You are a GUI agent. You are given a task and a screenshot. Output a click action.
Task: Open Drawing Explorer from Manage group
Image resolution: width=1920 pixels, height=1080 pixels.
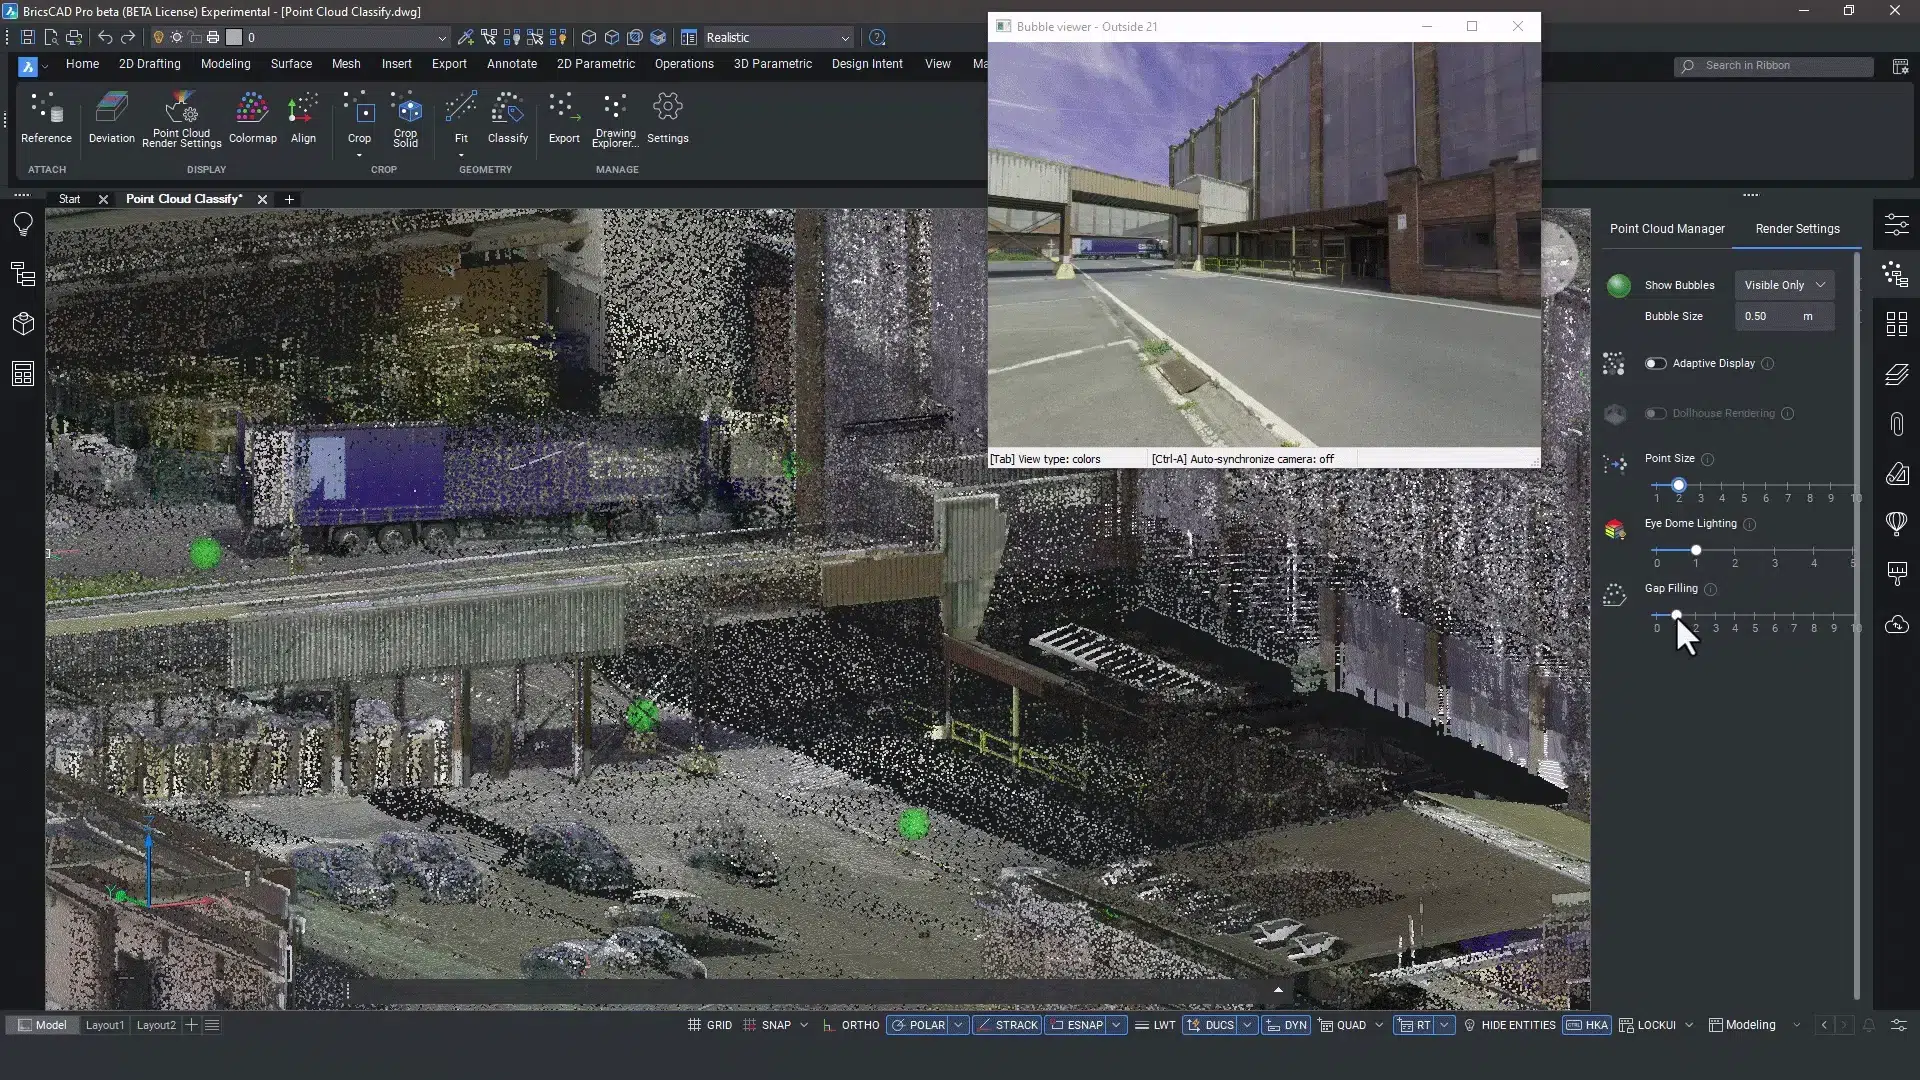click(614, 118)
